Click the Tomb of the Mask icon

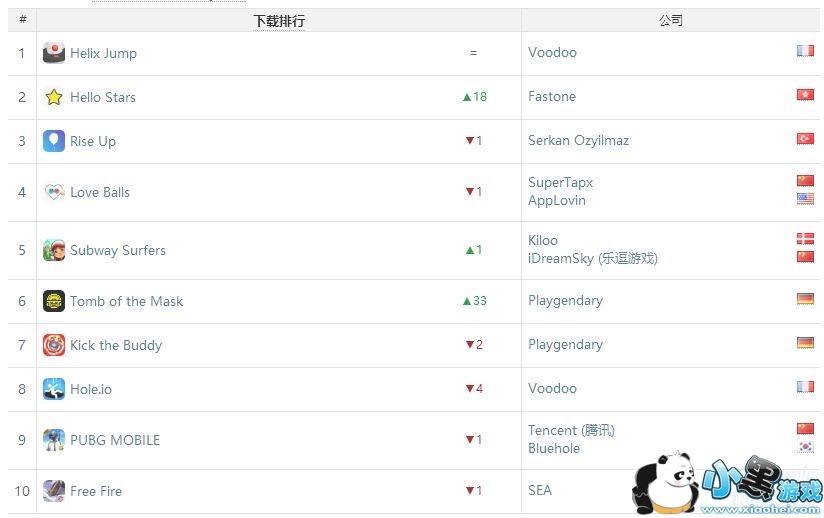pos(54,301)
